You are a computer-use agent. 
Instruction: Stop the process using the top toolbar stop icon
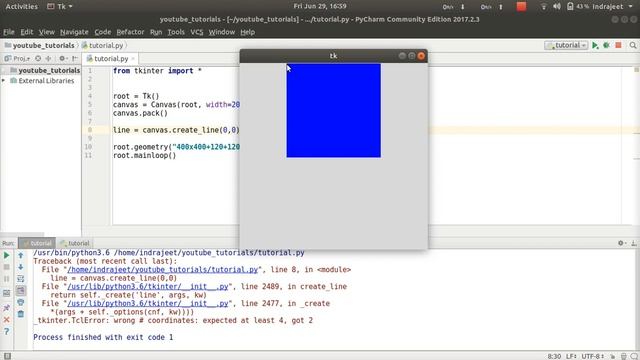(x=618, y=45)
